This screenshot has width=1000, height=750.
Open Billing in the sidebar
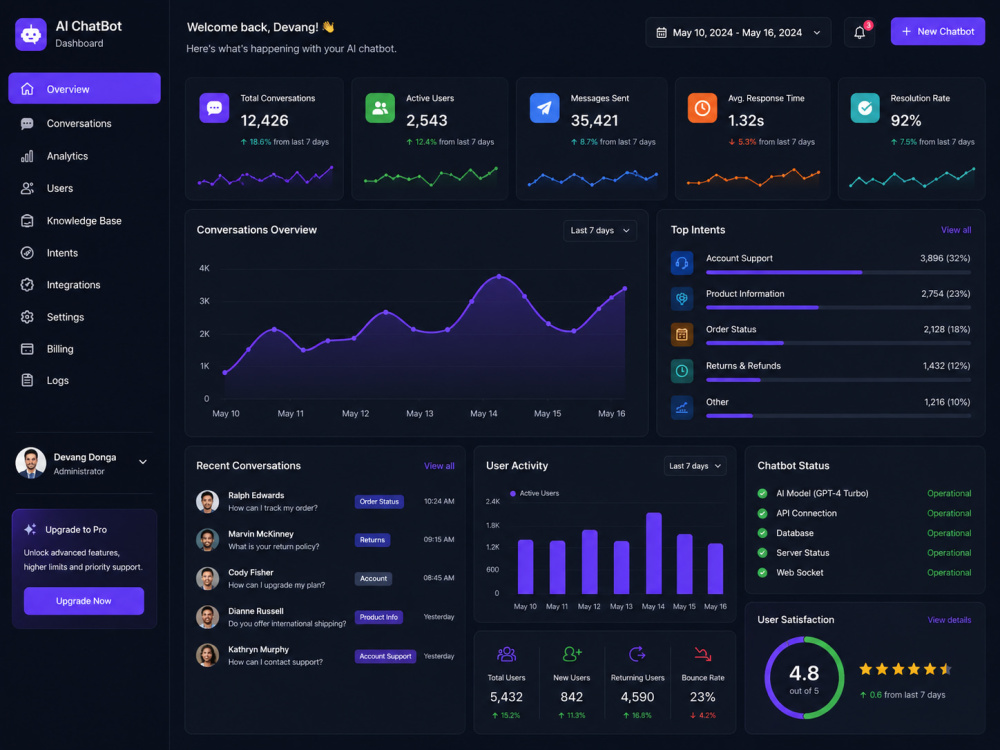click(x=84, y=349)
